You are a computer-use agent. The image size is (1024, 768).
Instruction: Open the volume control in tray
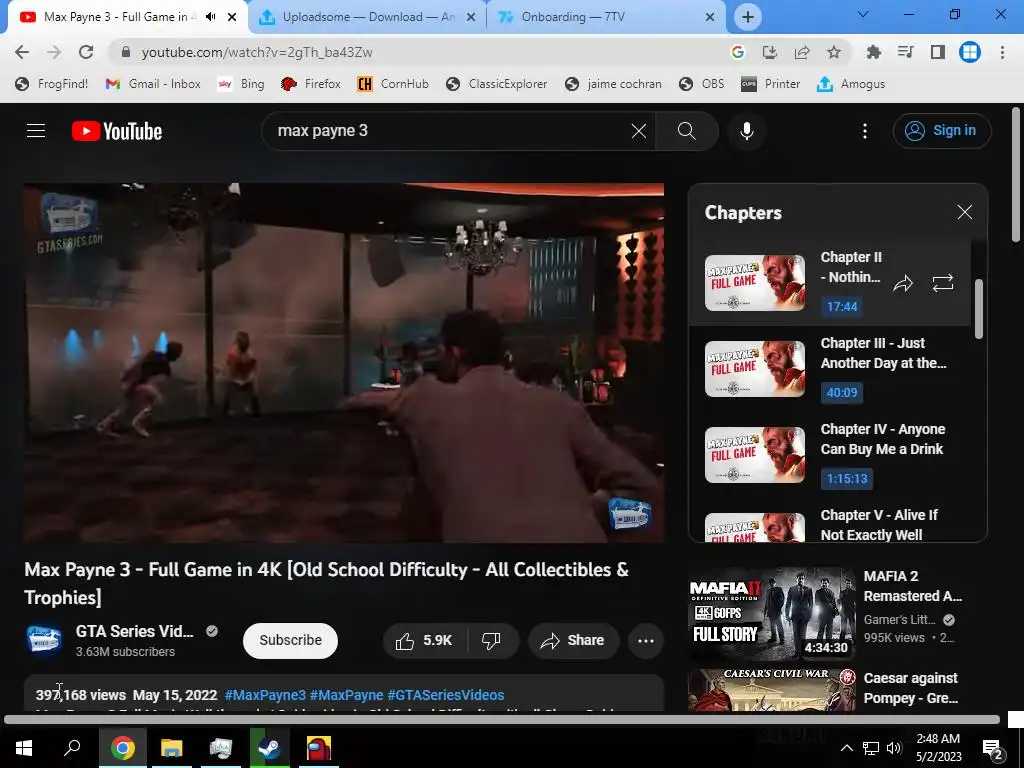tap(894, 748)
